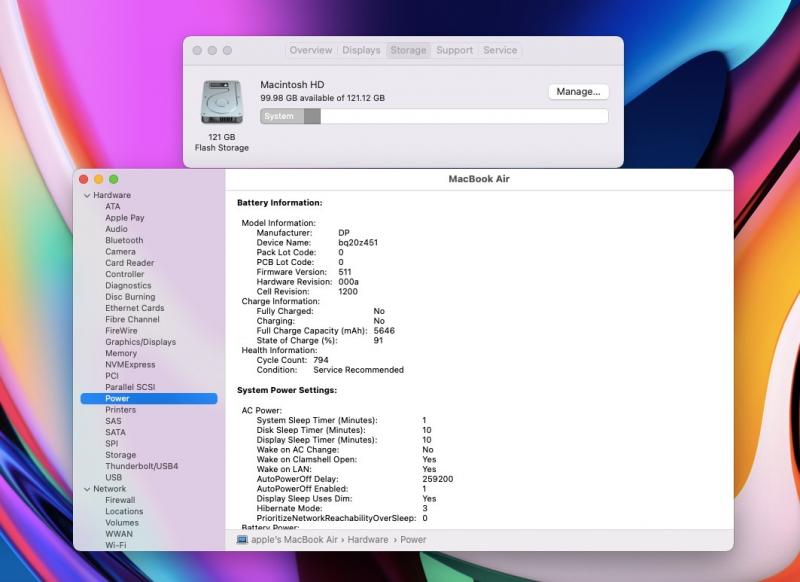Viewport: 800px width, 582px height.
Task: Collapse the Hardware section in sidebar
Action: click(x=87, y=195)
